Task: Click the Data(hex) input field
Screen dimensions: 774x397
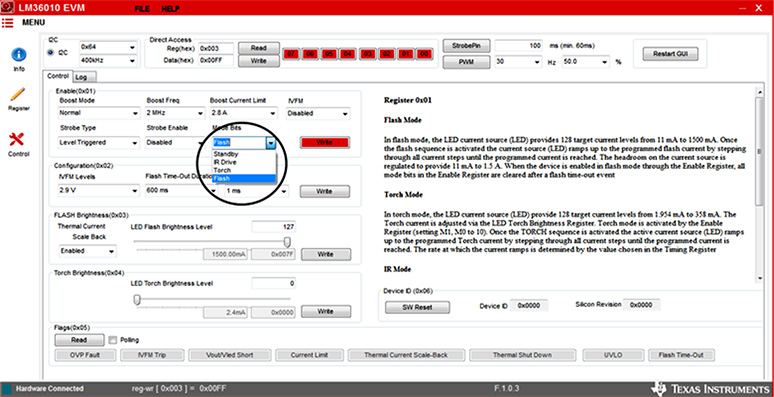Action: (216, 60)
